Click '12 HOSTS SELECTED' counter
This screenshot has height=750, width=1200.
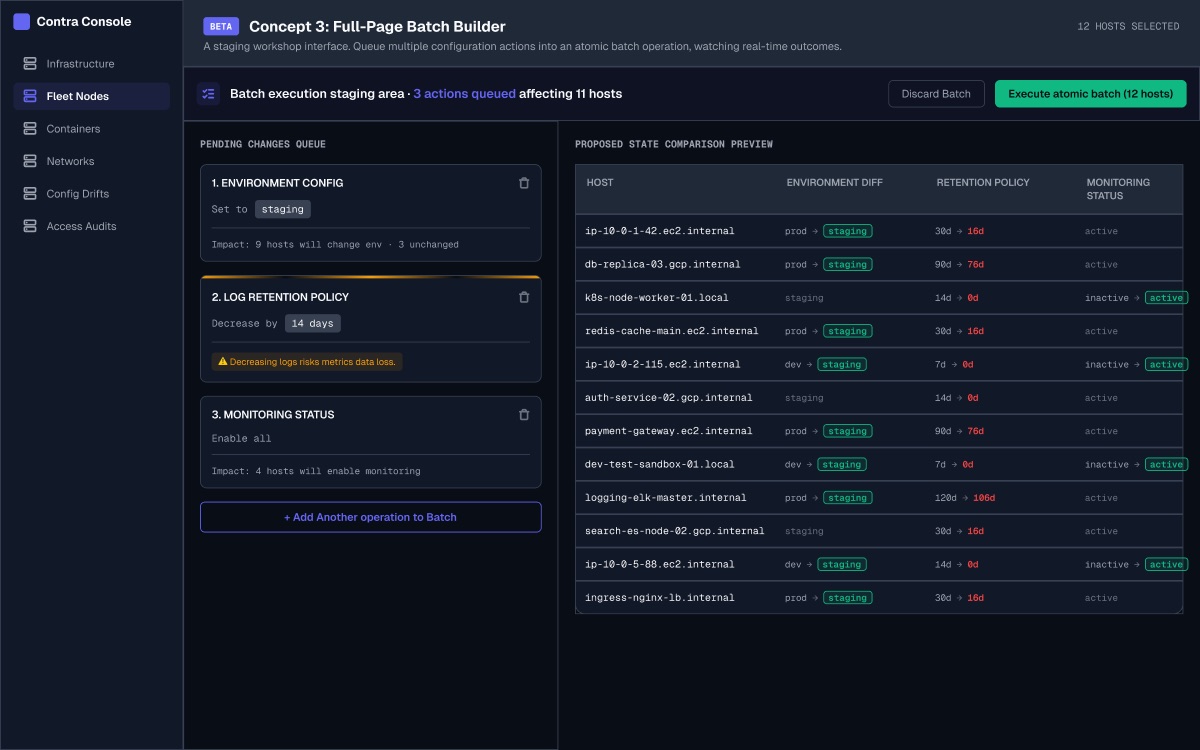(x=1128, y=27)
